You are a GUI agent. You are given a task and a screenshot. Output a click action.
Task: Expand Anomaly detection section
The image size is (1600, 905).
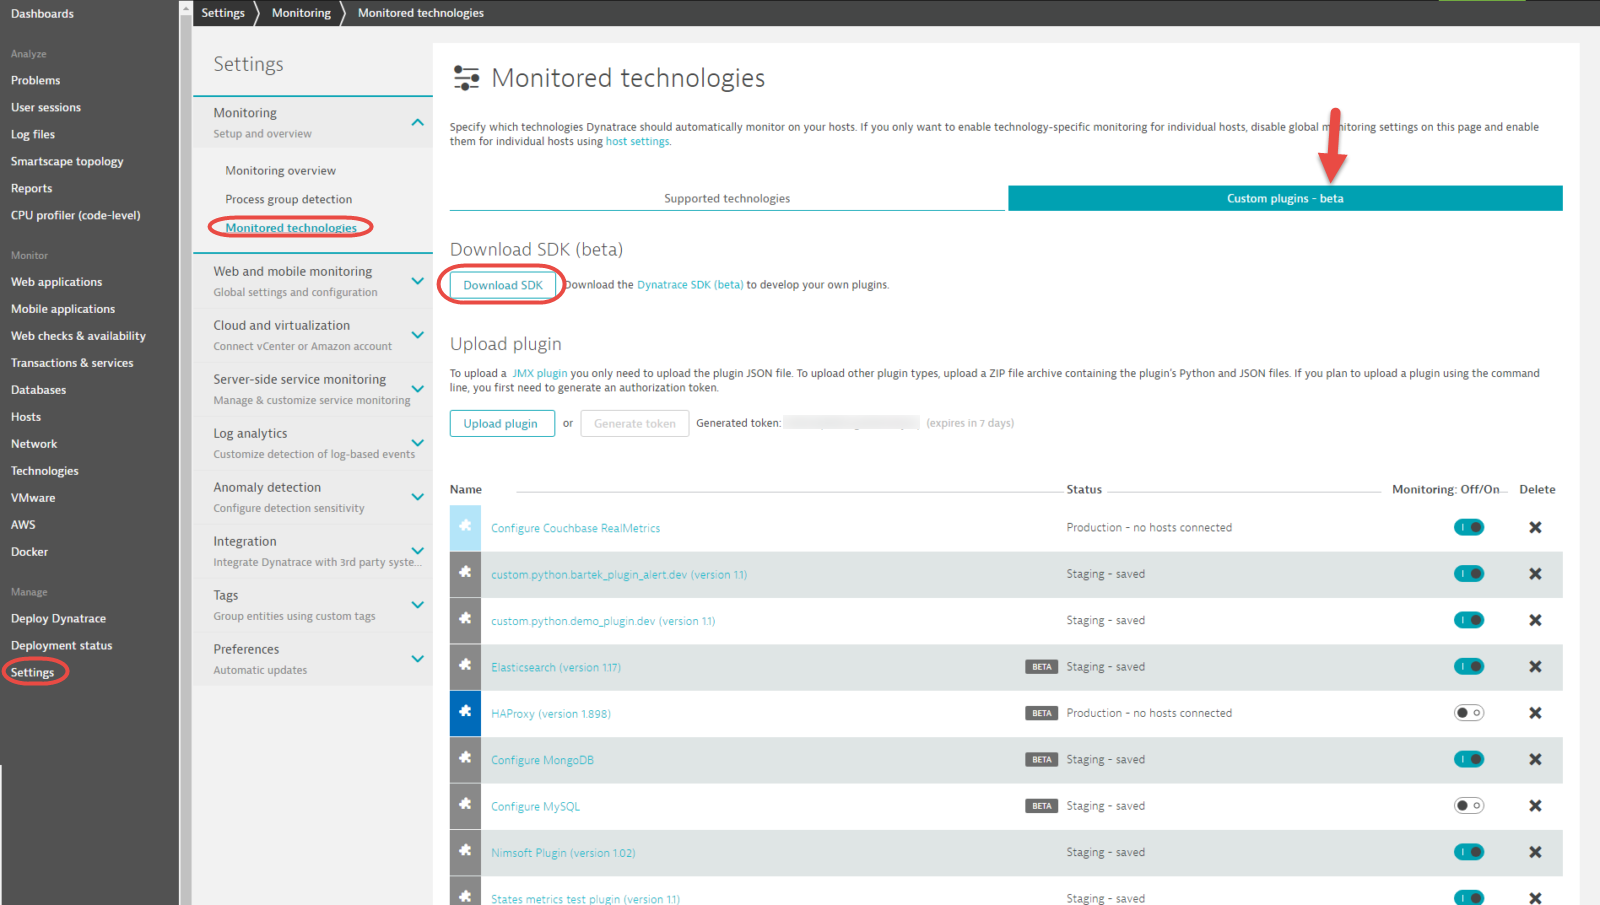coord(417,497)
